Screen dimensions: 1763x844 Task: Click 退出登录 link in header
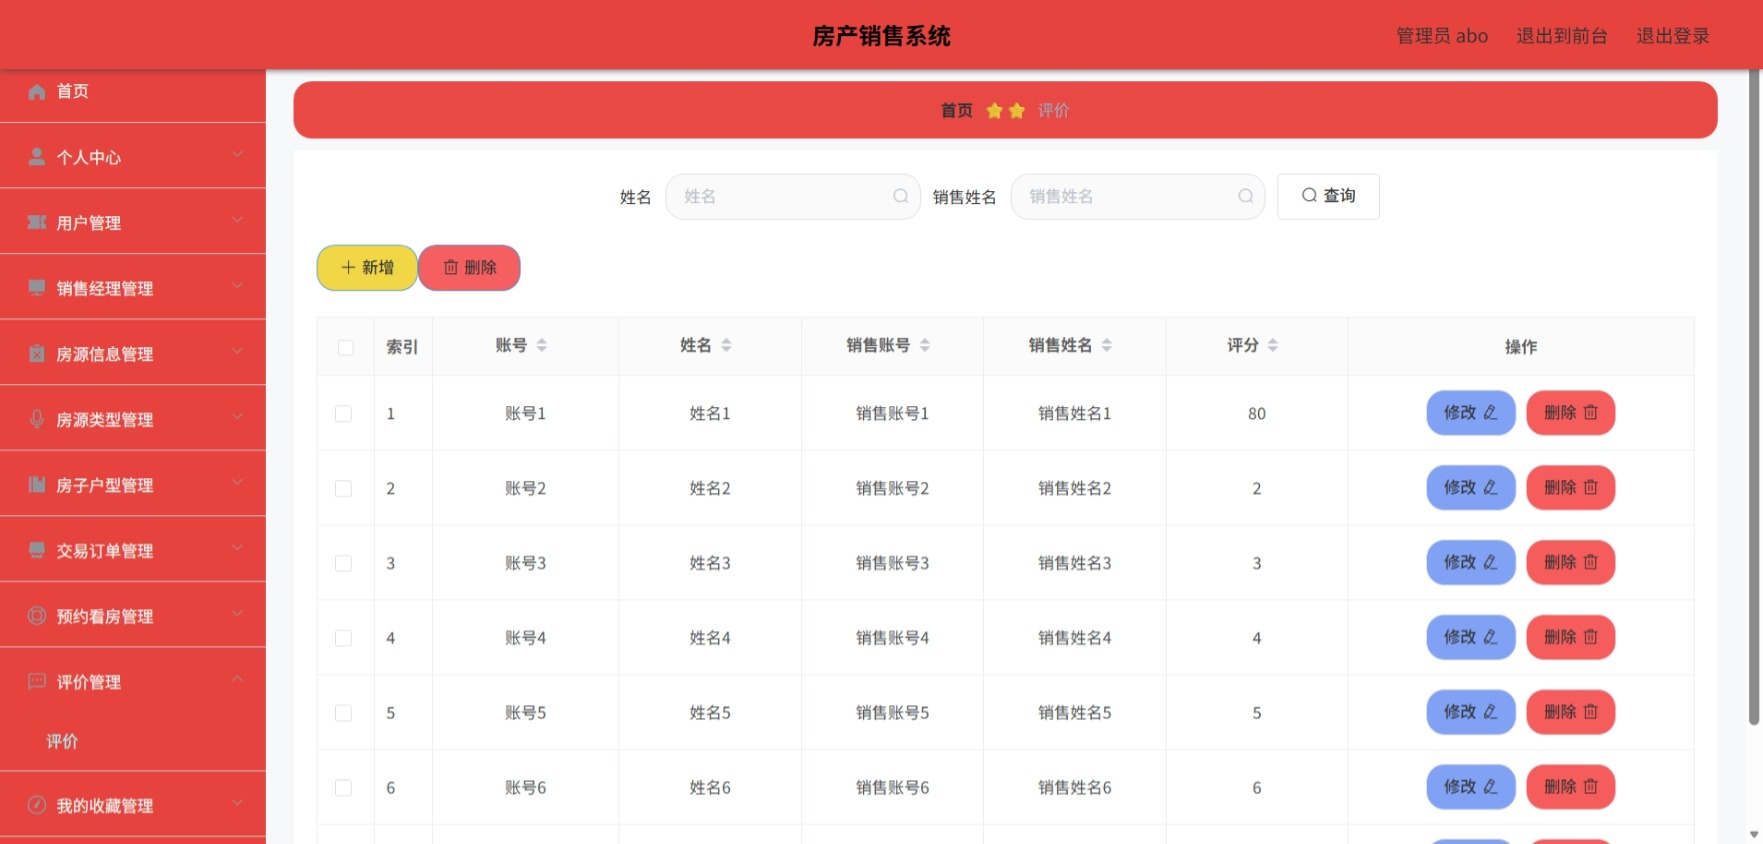click(x=1672, y=36)
